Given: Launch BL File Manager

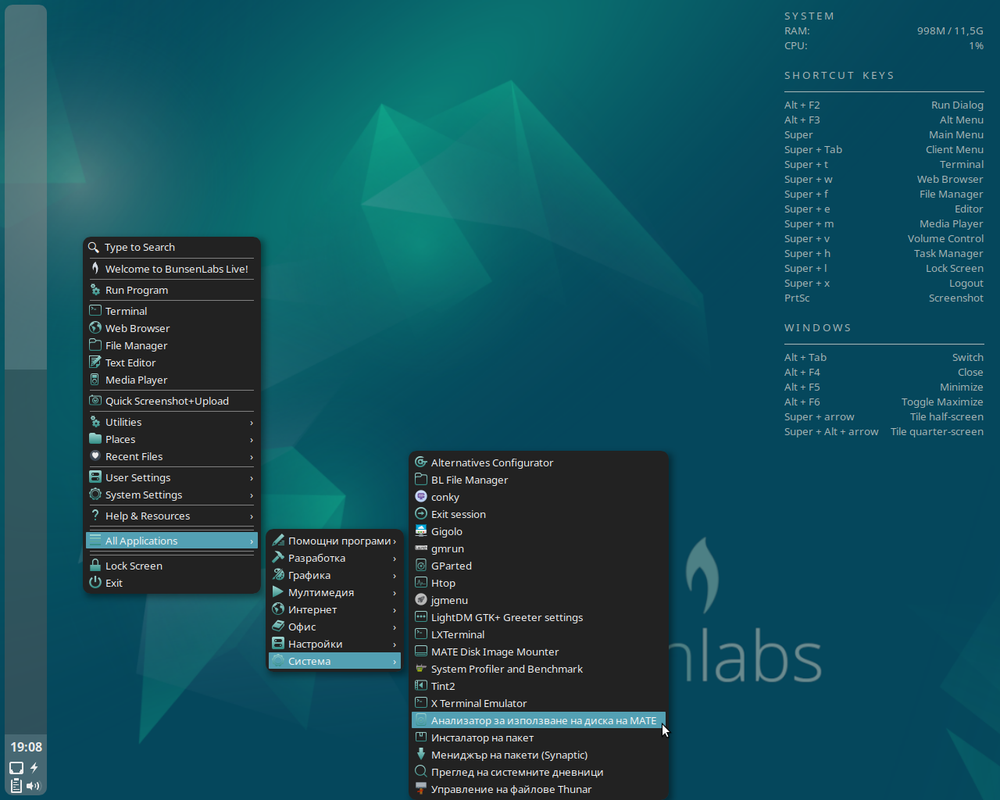Looking at the screenshot, I should [539, 479].
